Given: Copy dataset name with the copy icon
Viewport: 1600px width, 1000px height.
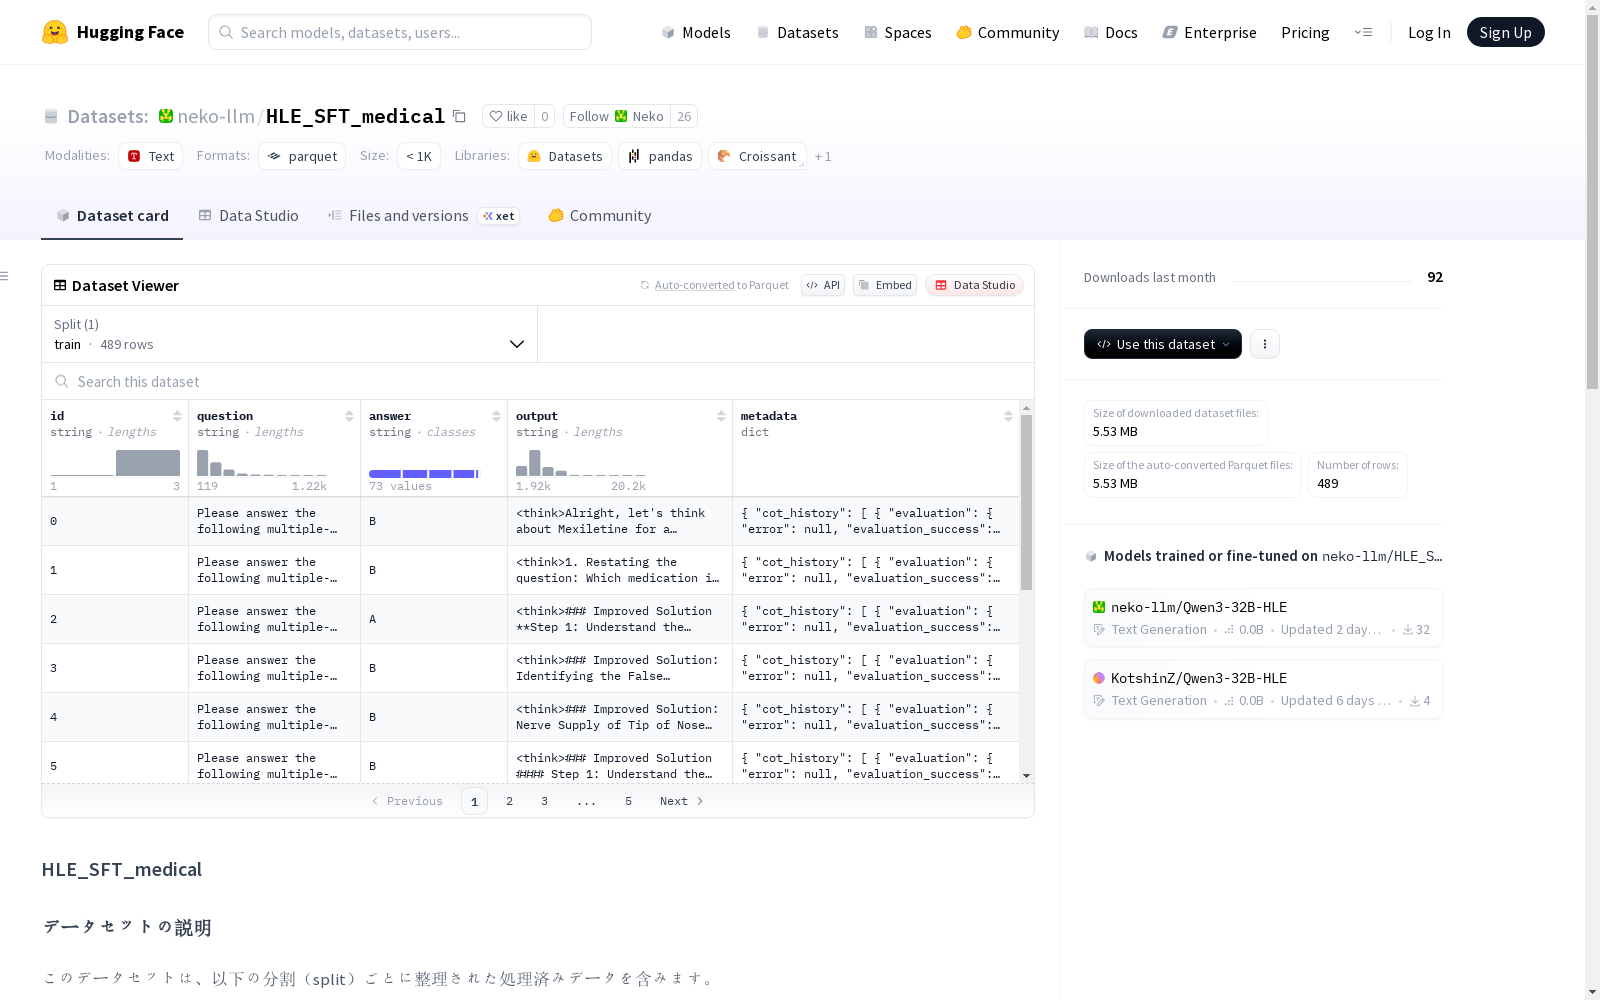Looking at the screenshot, I should coord(459,116).
